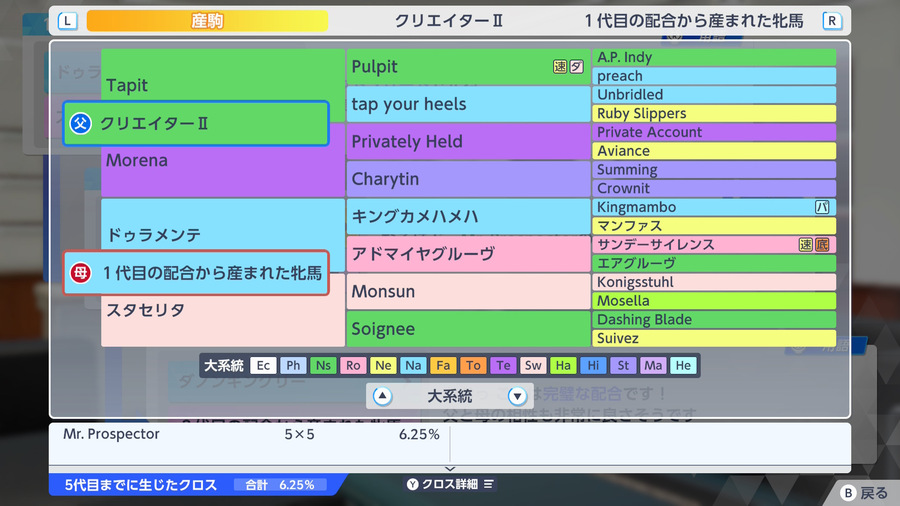
Task: Click up arrow beside 大系統 selector
Action: 382,396
